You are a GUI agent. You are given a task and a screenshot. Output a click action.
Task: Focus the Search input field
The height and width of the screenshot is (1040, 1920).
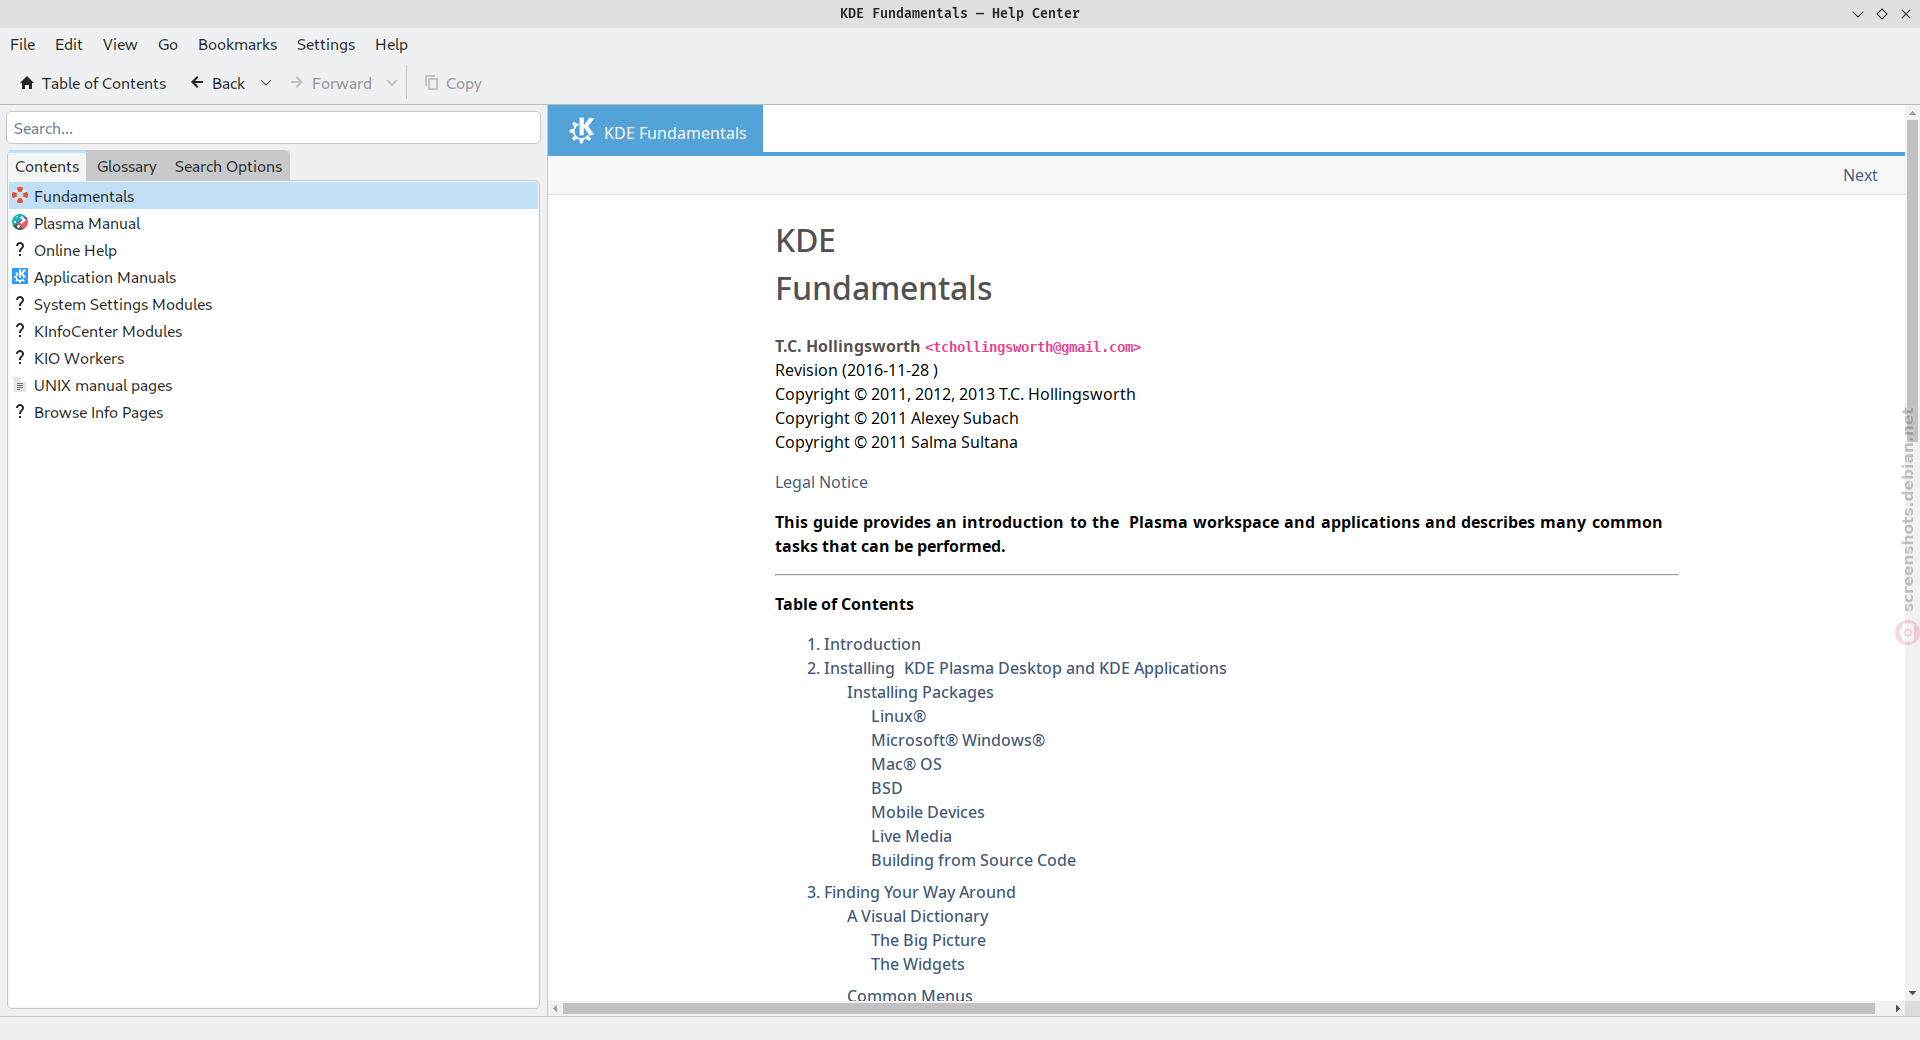tap(273, 128)
